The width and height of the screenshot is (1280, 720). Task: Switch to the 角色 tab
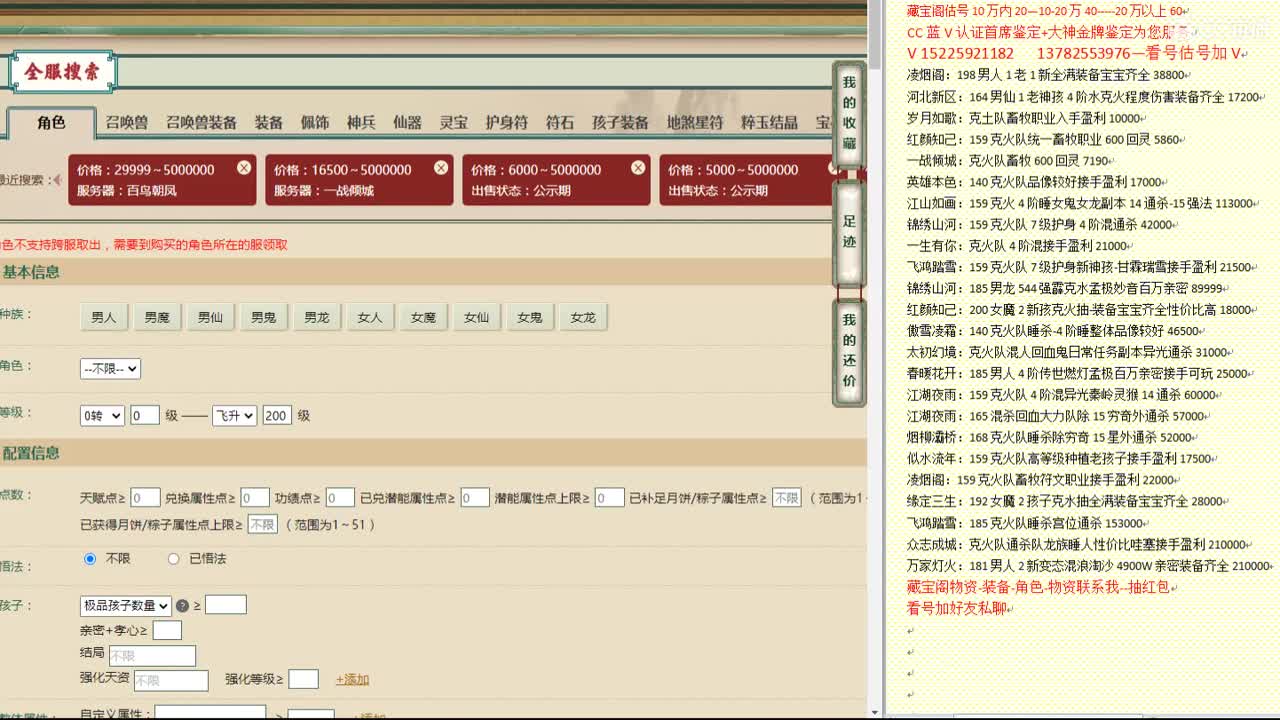(x=51, y=122)
